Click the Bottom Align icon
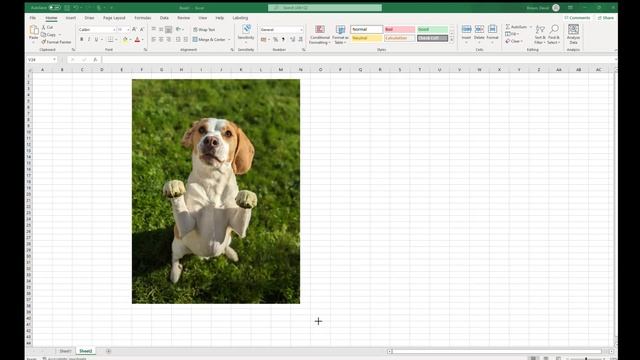Image resolution: width=640 pixels, height=360 pixels. [x=168, y=29]
